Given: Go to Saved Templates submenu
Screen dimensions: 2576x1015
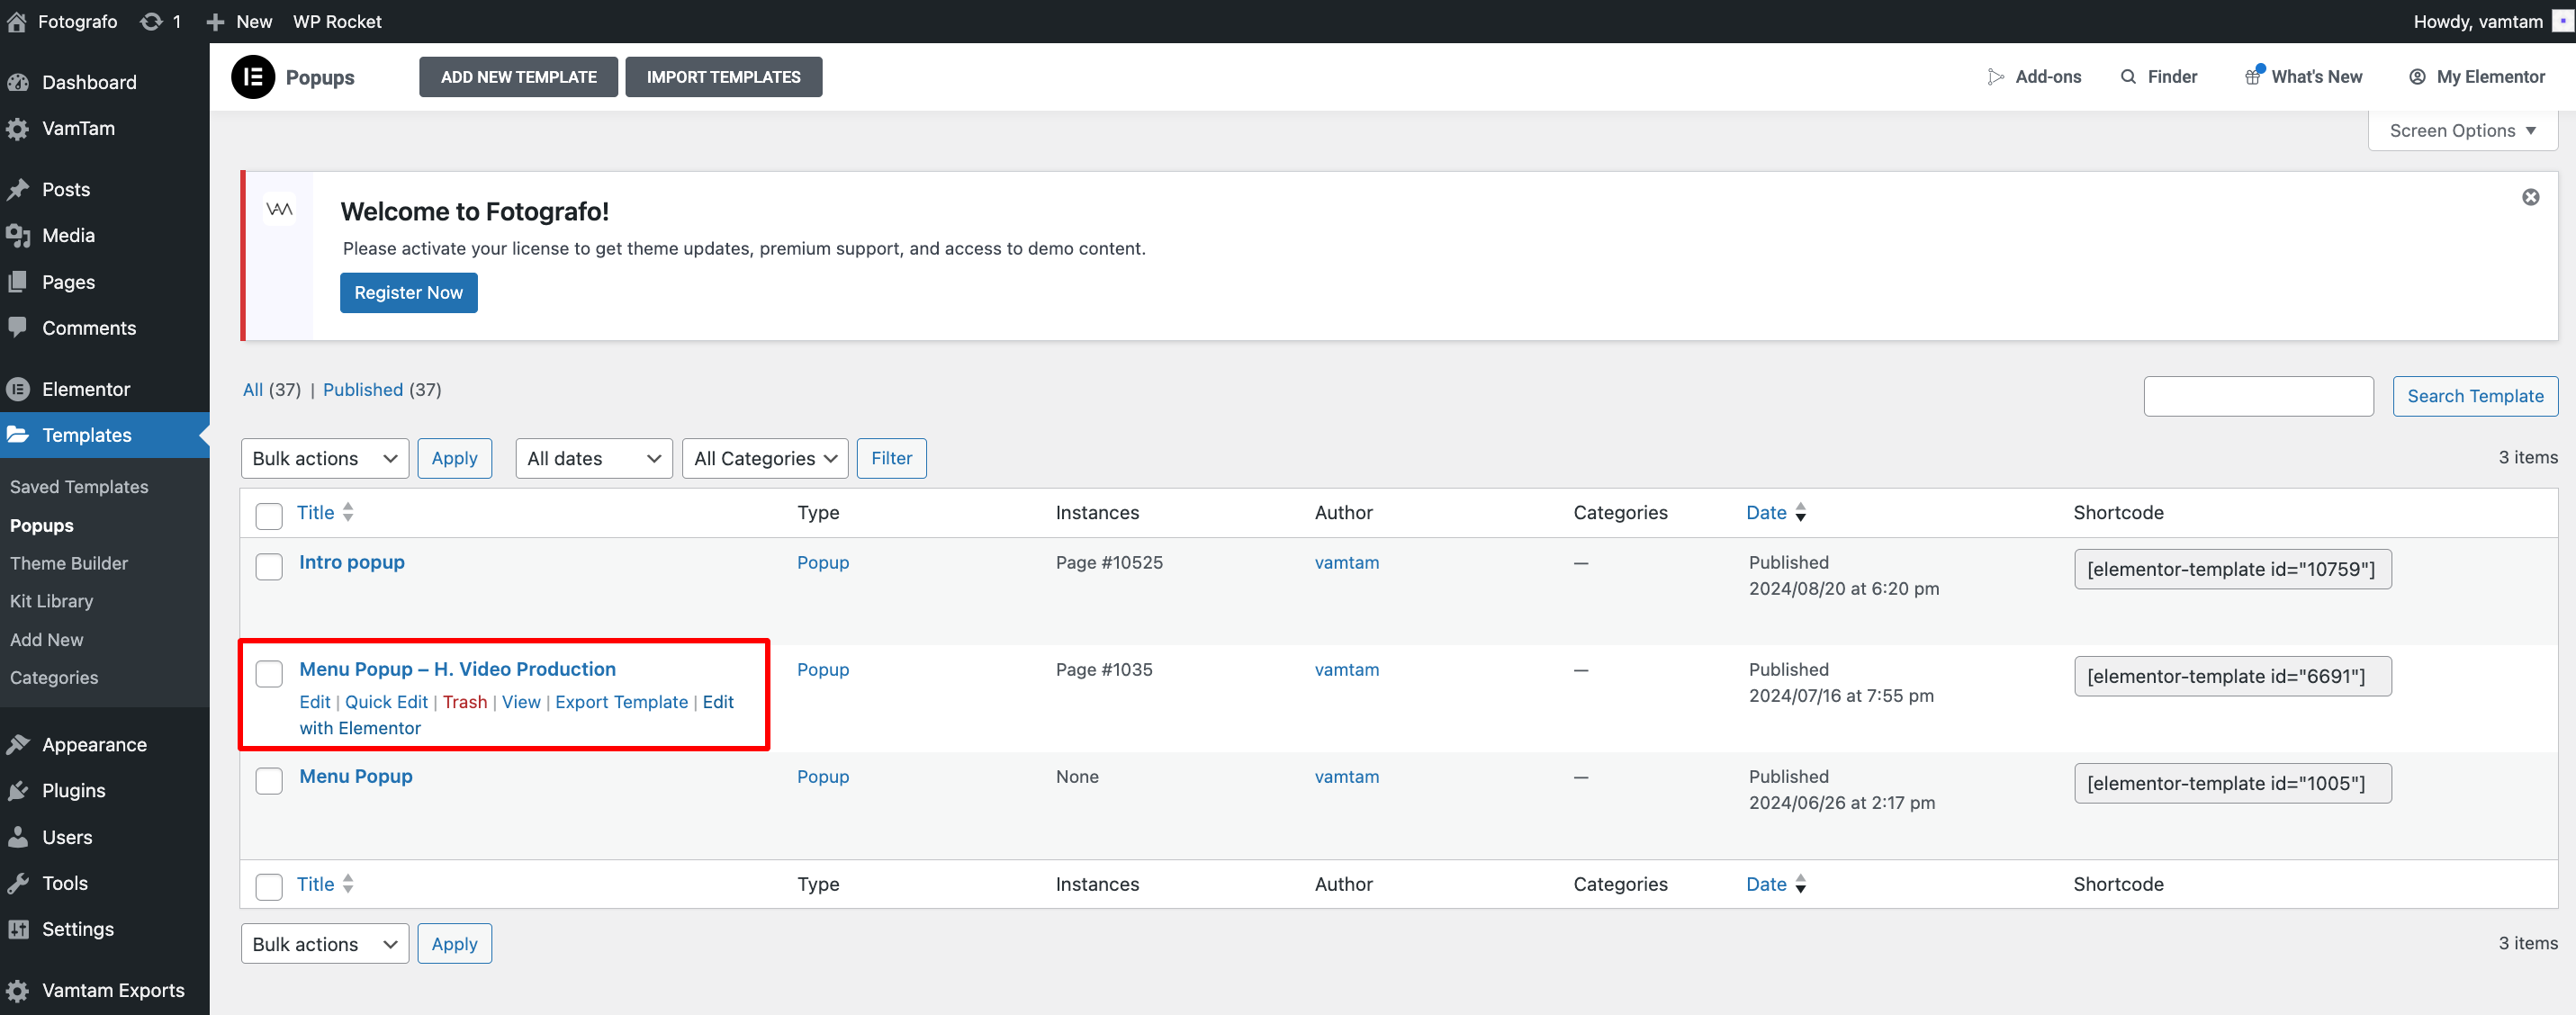Looking at the screenshot, I should [79, 486].
